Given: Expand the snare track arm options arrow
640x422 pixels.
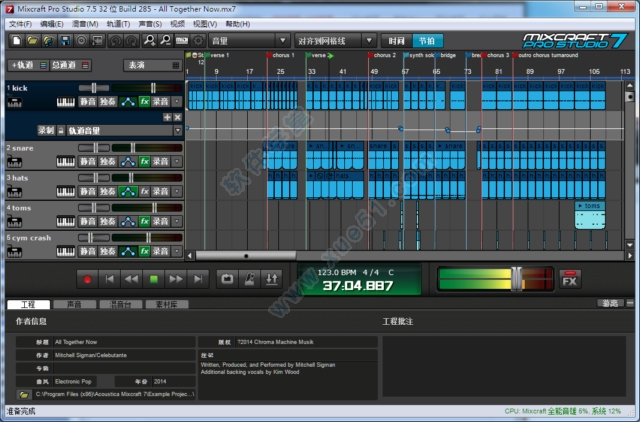Looking at the screenshot, I should coord(177,162).
